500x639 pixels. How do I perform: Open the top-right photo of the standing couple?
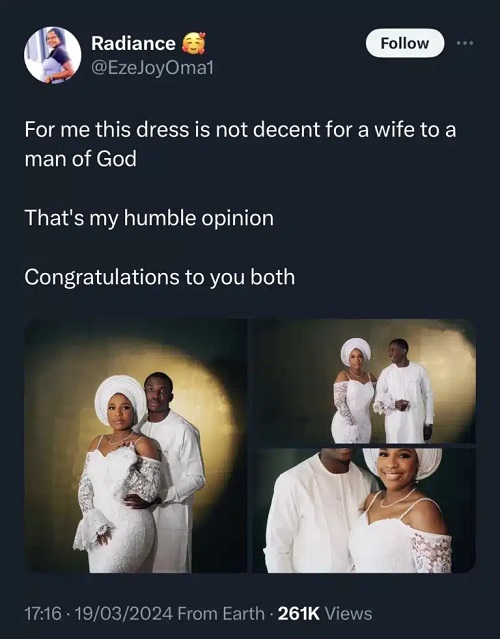click(x=364, y=381)
